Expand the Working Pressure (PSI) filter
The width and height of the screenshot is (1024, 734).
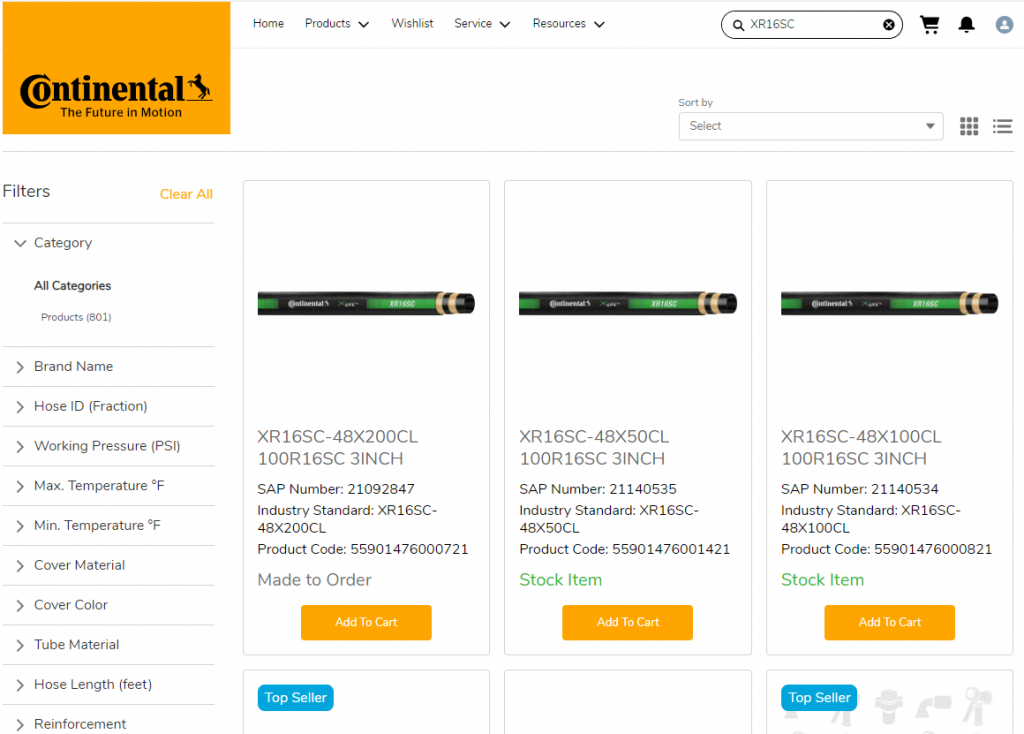pyautogui.click(x=107, y=446)
